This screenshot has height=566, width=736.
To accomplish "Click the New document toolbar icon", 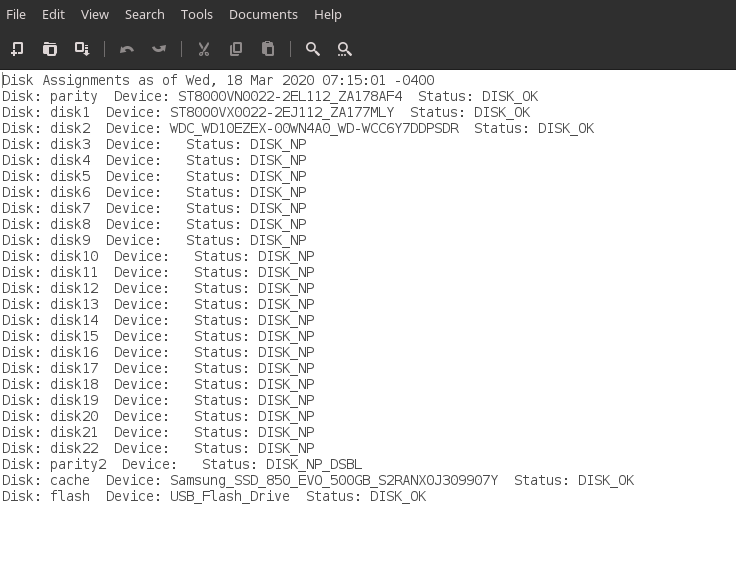I will tap(17, 49).
